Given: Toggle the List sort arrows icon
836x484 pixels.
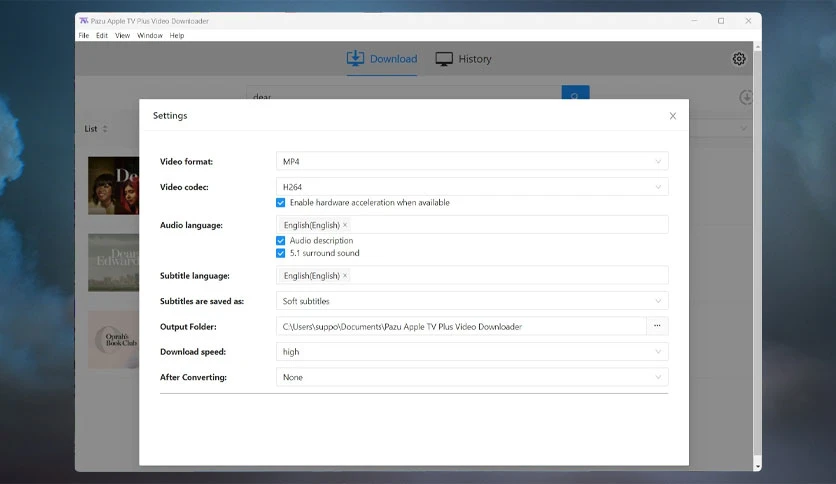Looking at the screenshot, I should point(105,128).
